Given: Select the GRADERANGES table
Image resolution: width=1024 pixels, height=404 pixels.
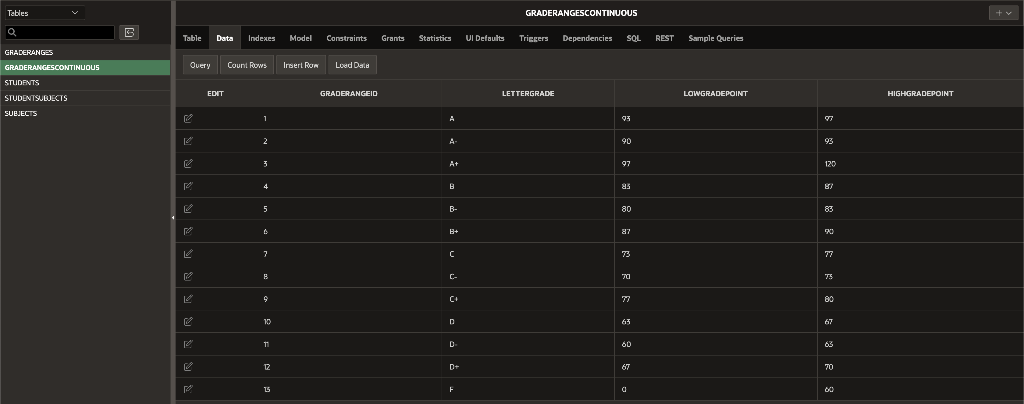Looking at the screenshot, I should pos(85,52).
